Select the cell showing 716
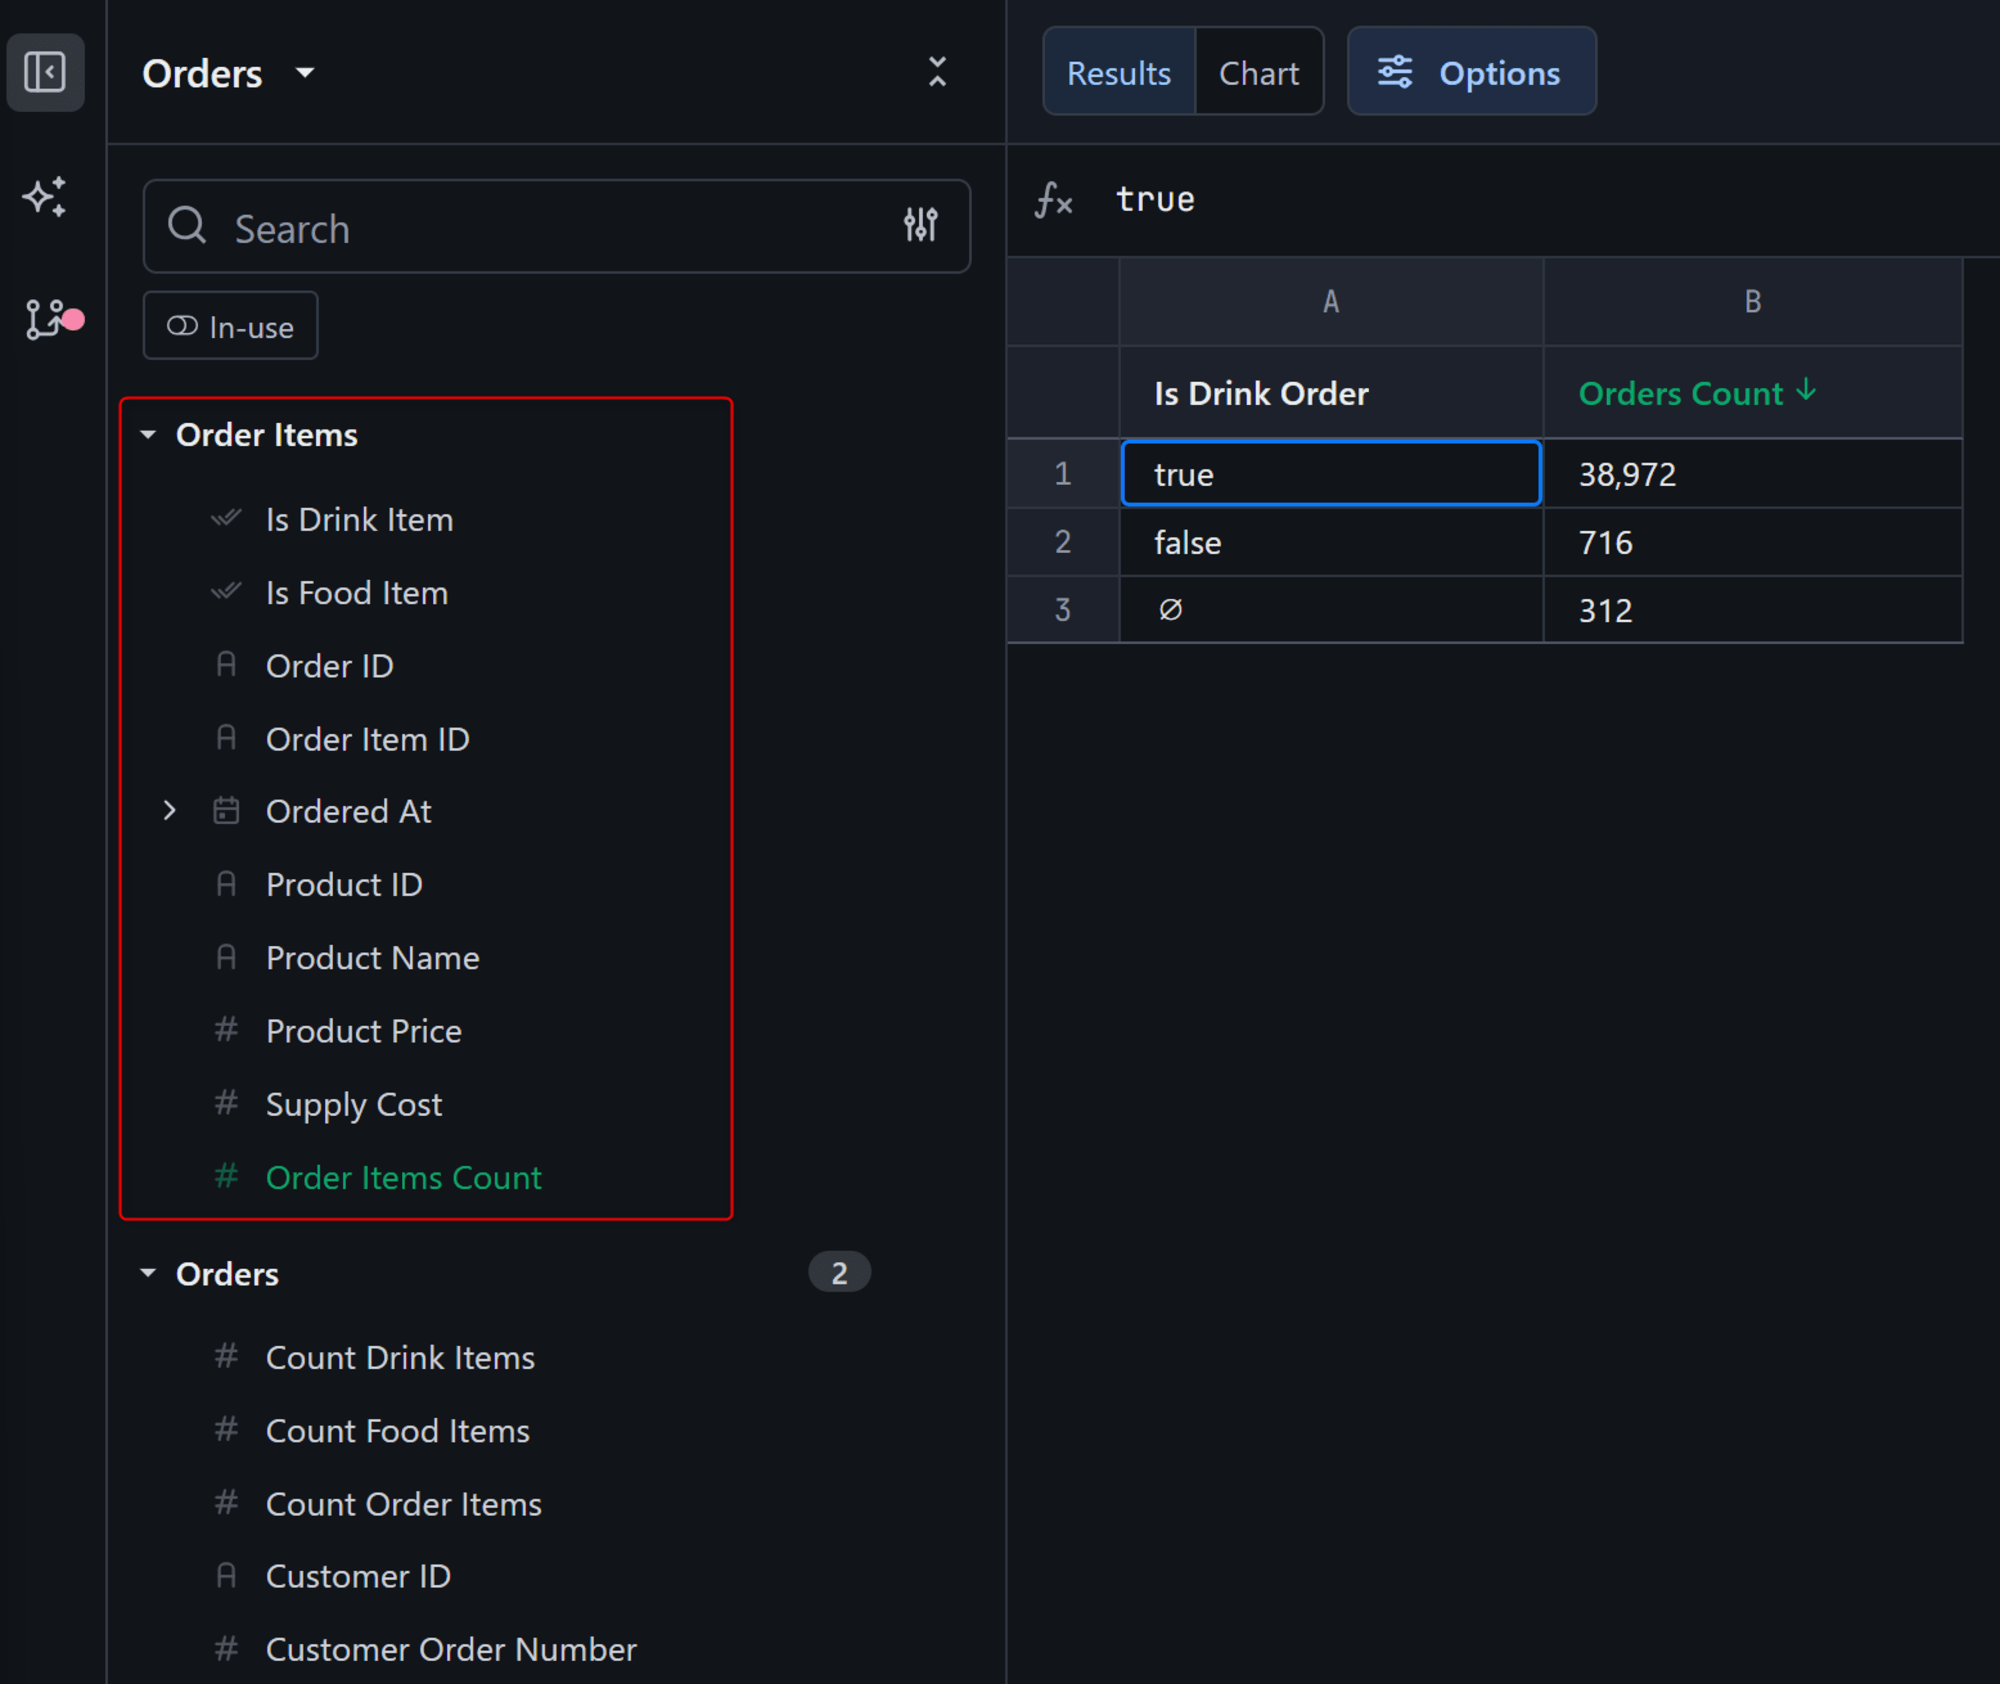The width and height of the screenshot is (2000, 1684). [x=1753, y=542]
